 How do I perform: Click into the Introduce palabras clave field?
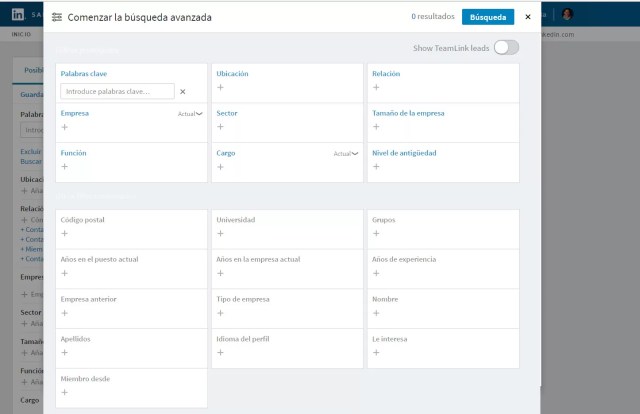[118, 91]
